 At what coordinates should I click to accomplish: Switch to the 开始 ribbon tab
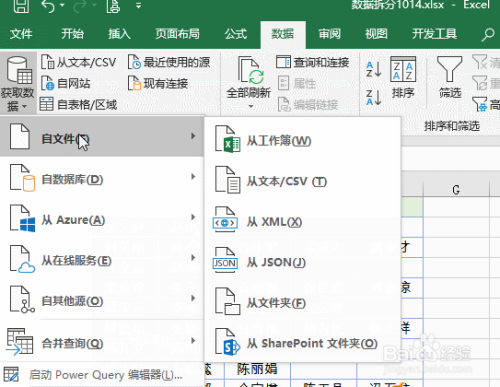click(x=72, y=34)
